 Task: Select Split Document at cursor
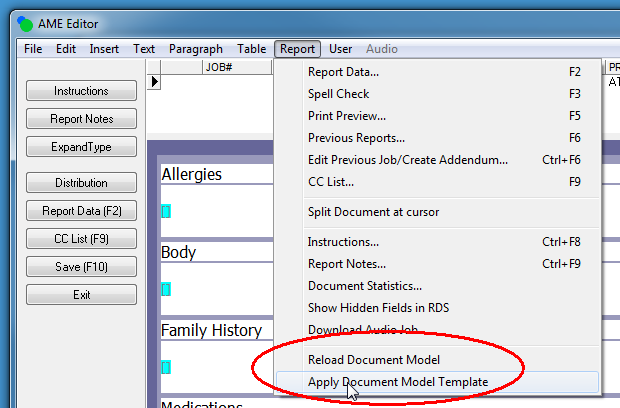click(x=373, y=212)
